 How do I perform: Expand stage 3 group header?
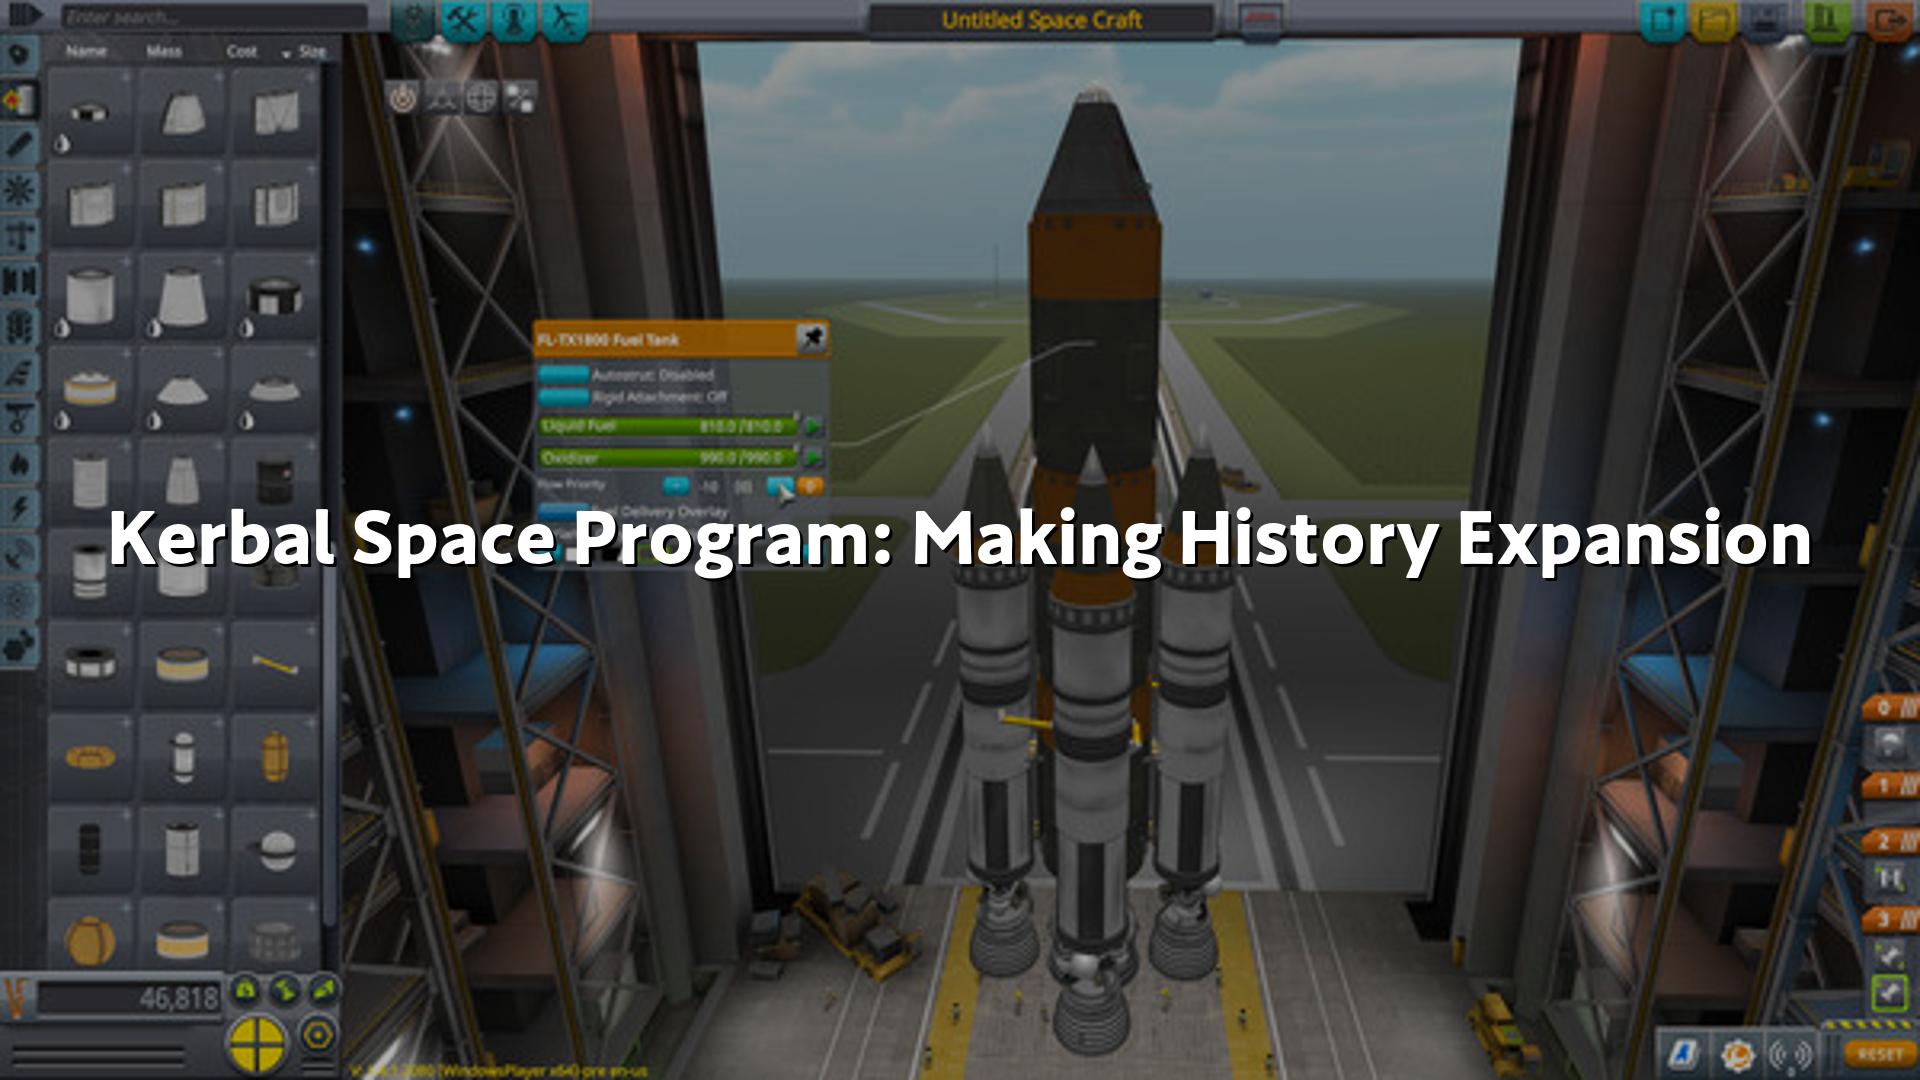(x=1890, y=919)
